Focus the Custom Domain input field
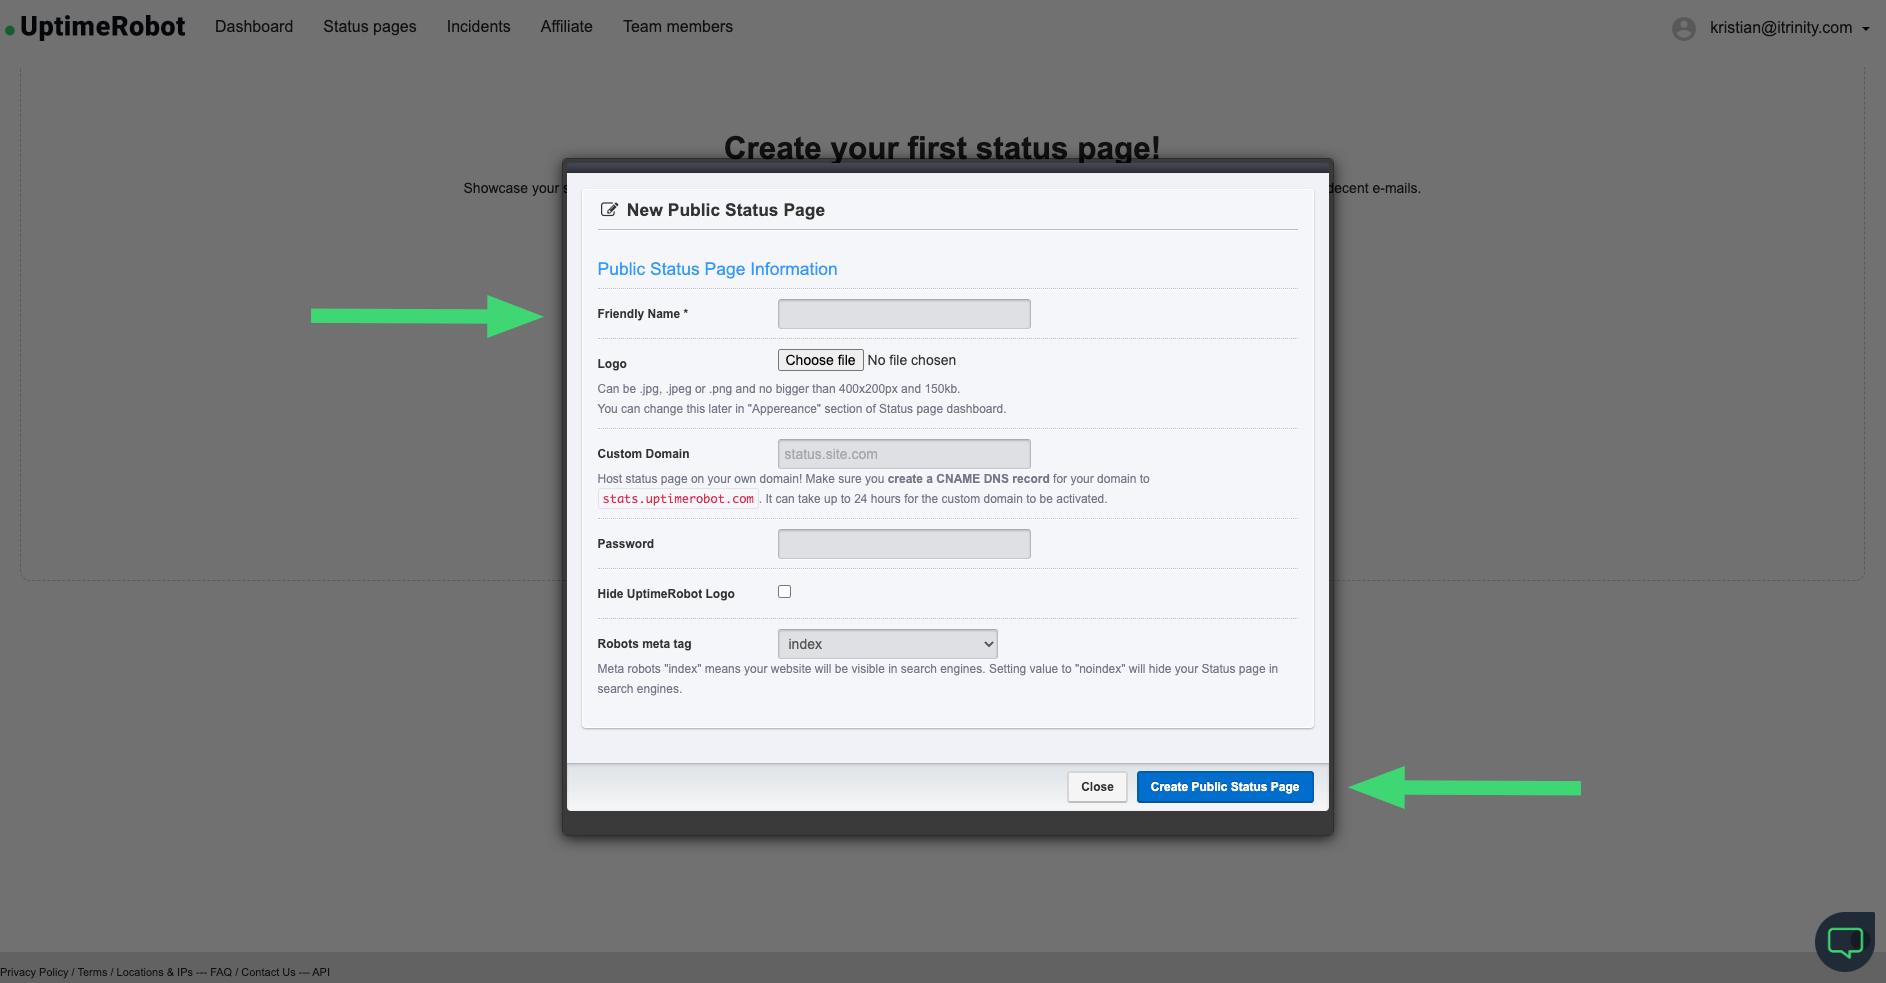The height and width of the screenshot is (983, 1886). (904, 454)
